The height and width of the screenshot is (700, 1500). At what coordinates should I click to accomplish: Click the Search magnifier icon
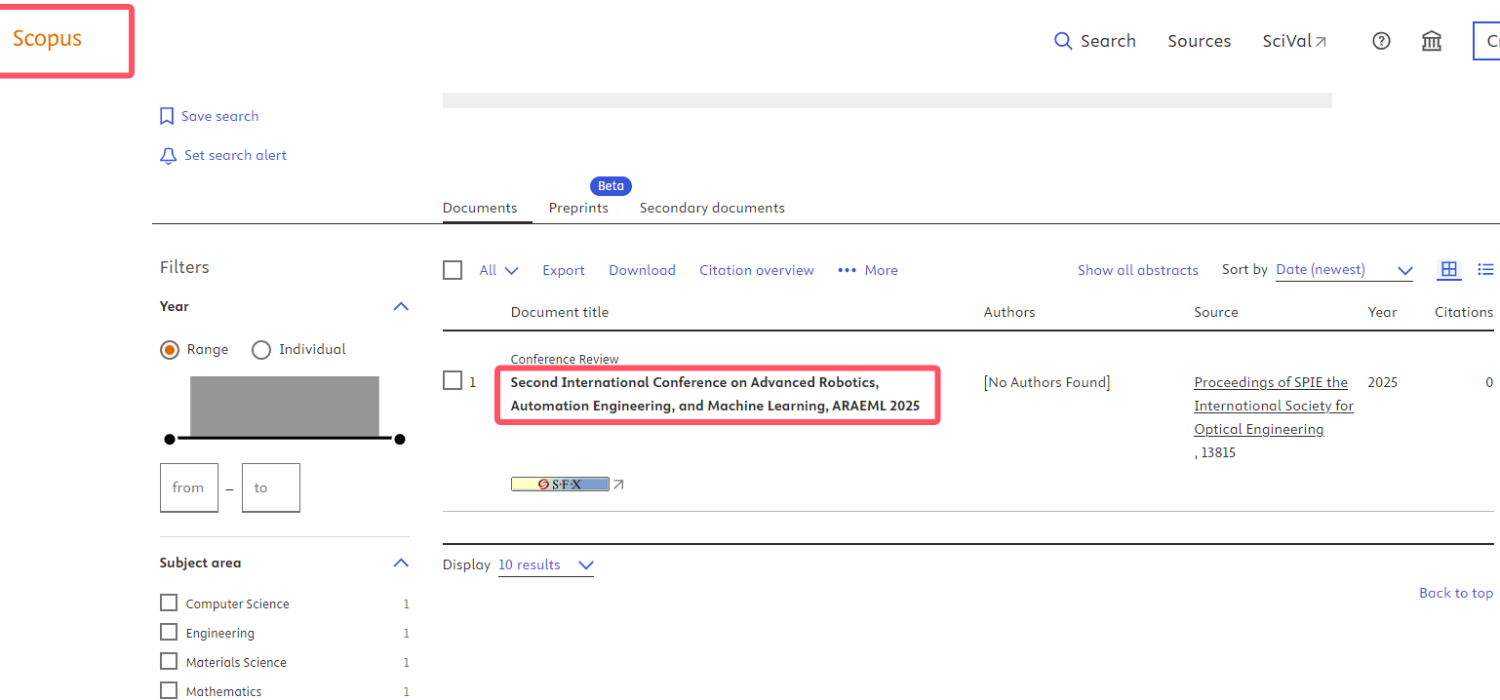(1063, 41)
